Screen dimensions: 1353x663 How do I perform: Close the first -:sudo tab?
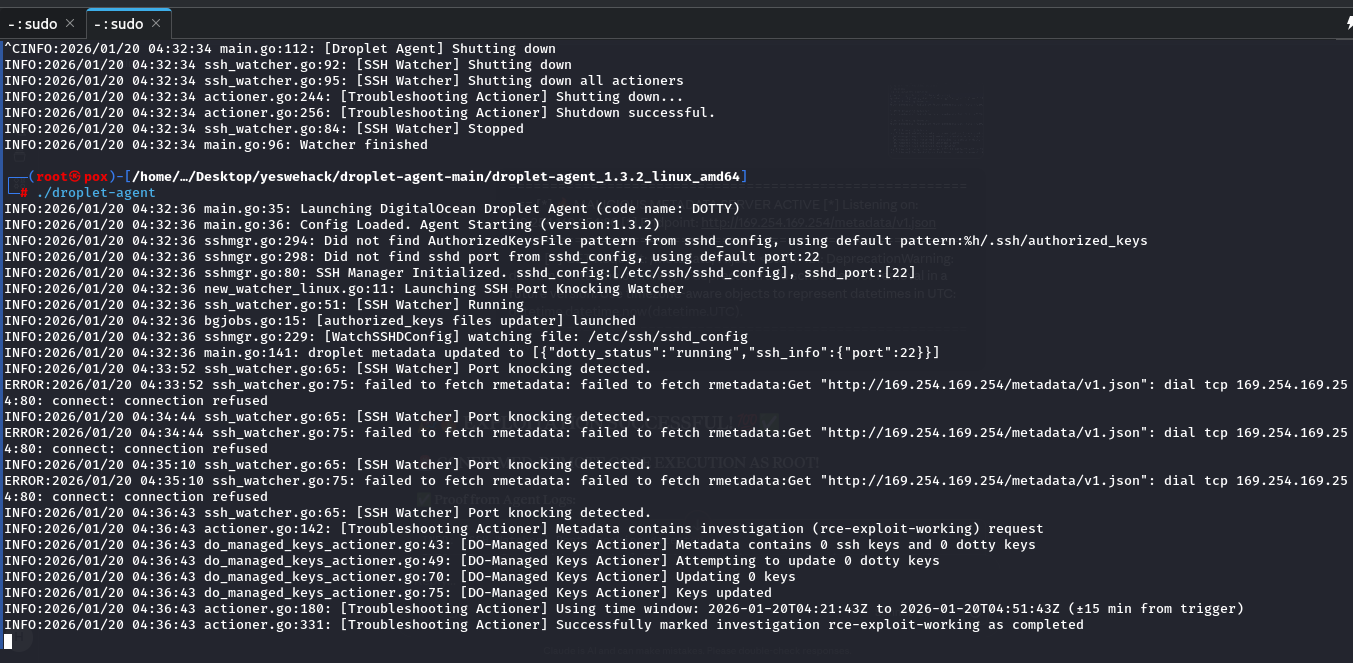tap(69, 23)
